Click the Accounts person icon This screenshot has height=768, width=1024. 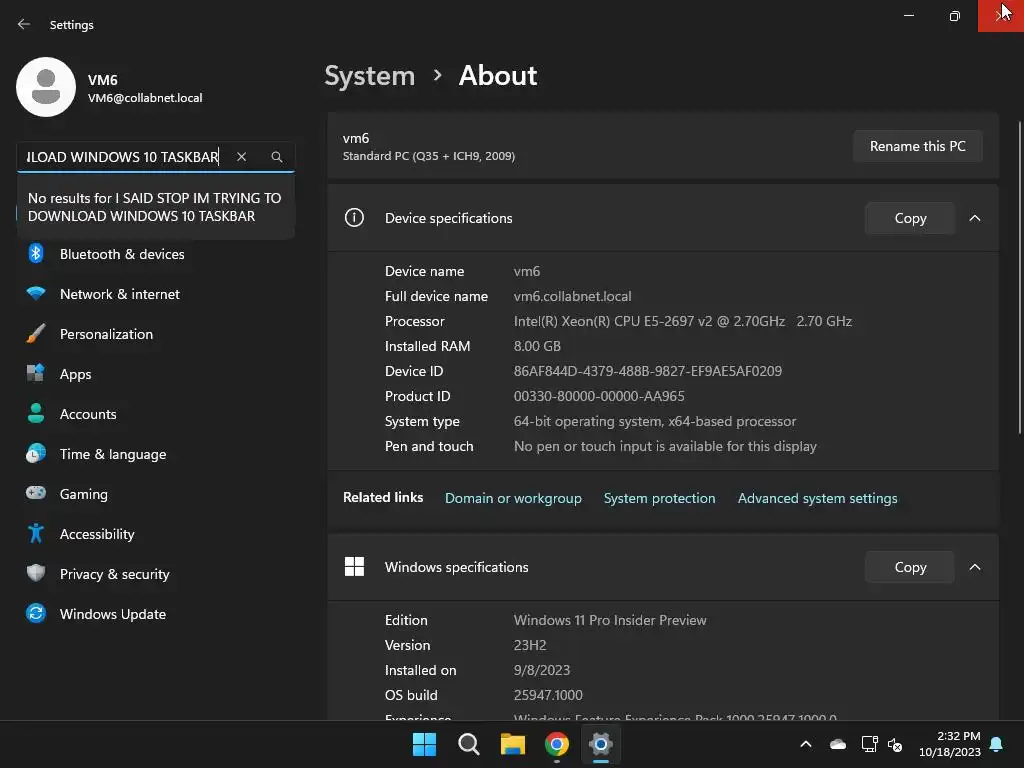coord(36,413)
